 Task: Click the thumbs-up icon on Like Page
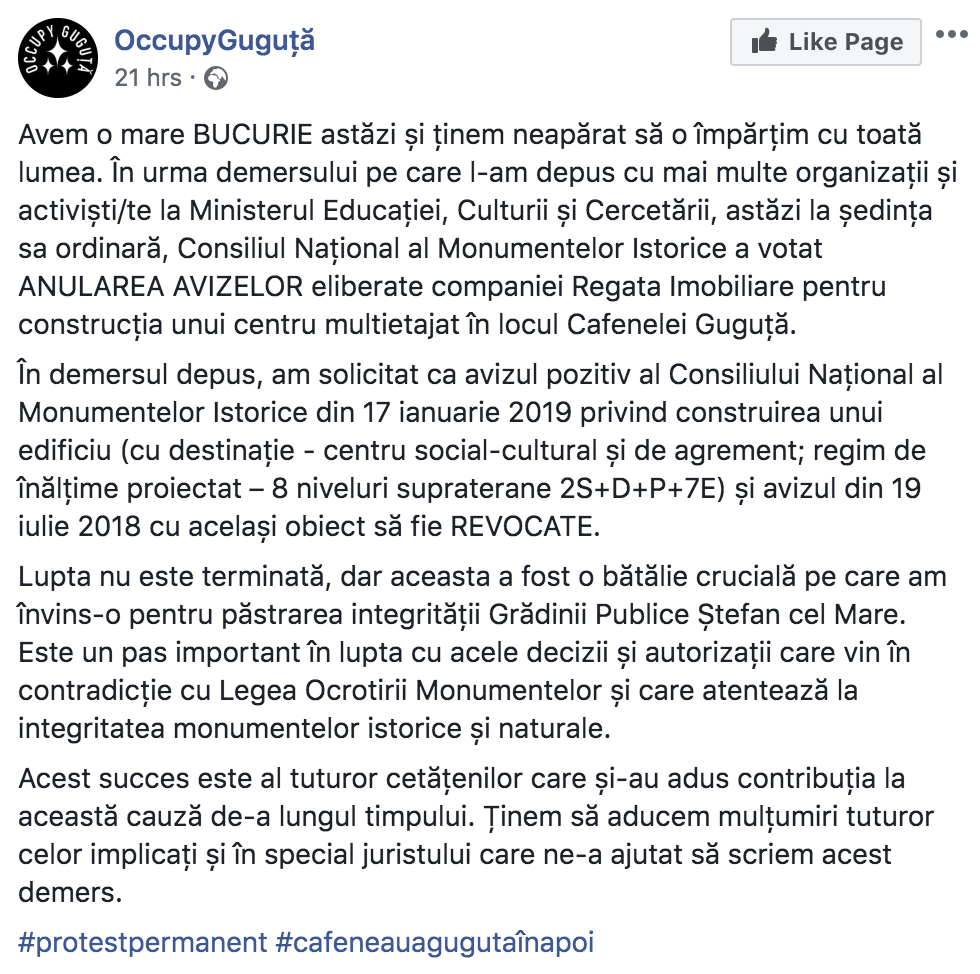click(x=765, y=42)
